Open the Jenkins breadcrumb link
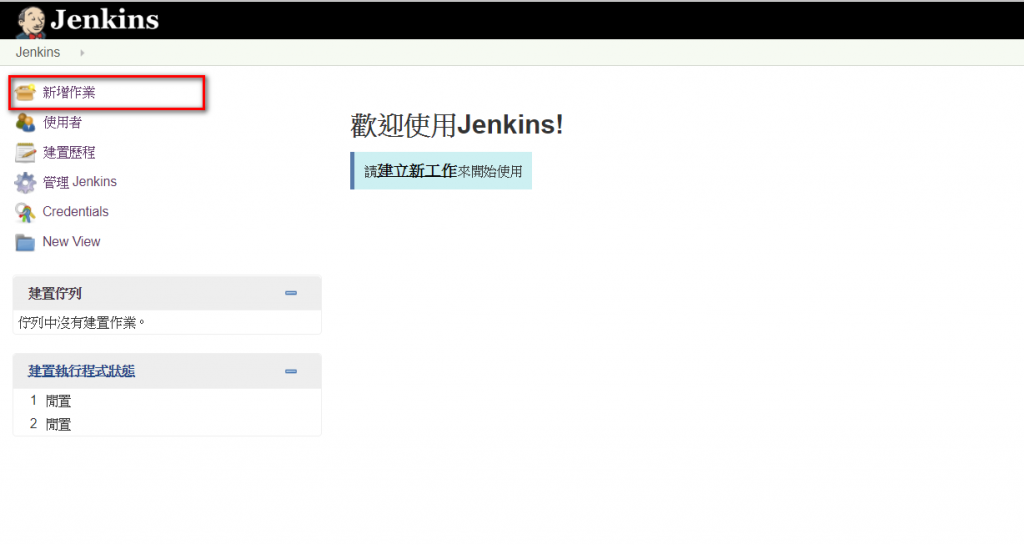Viewport: 1024px width, 545px height. click(38, 52)
